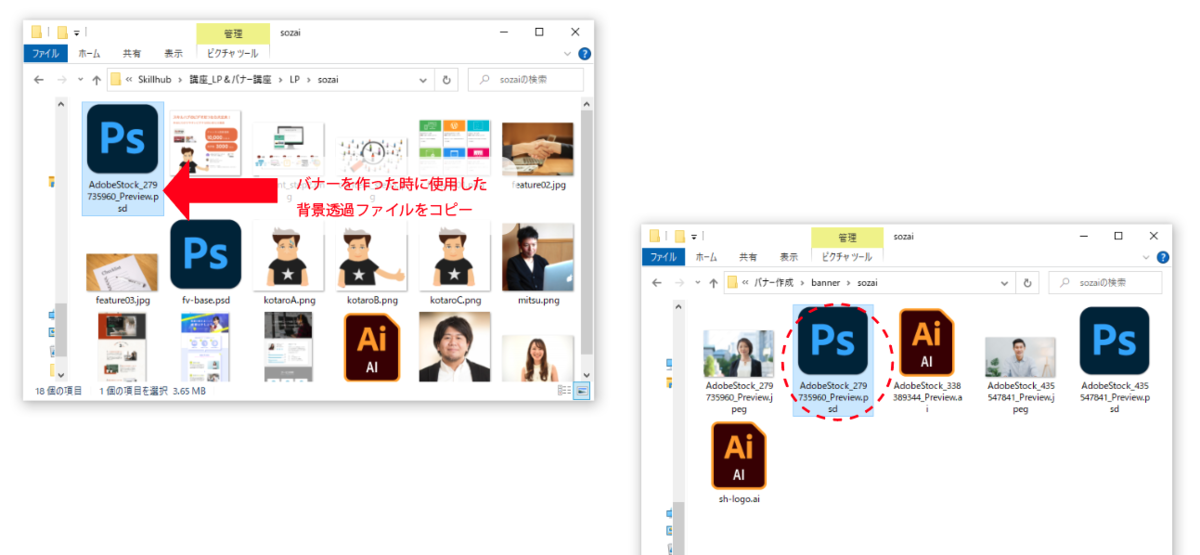The image size is (1200, 555).
Task: Go up one folder in banner window
Action: point(715,283)
